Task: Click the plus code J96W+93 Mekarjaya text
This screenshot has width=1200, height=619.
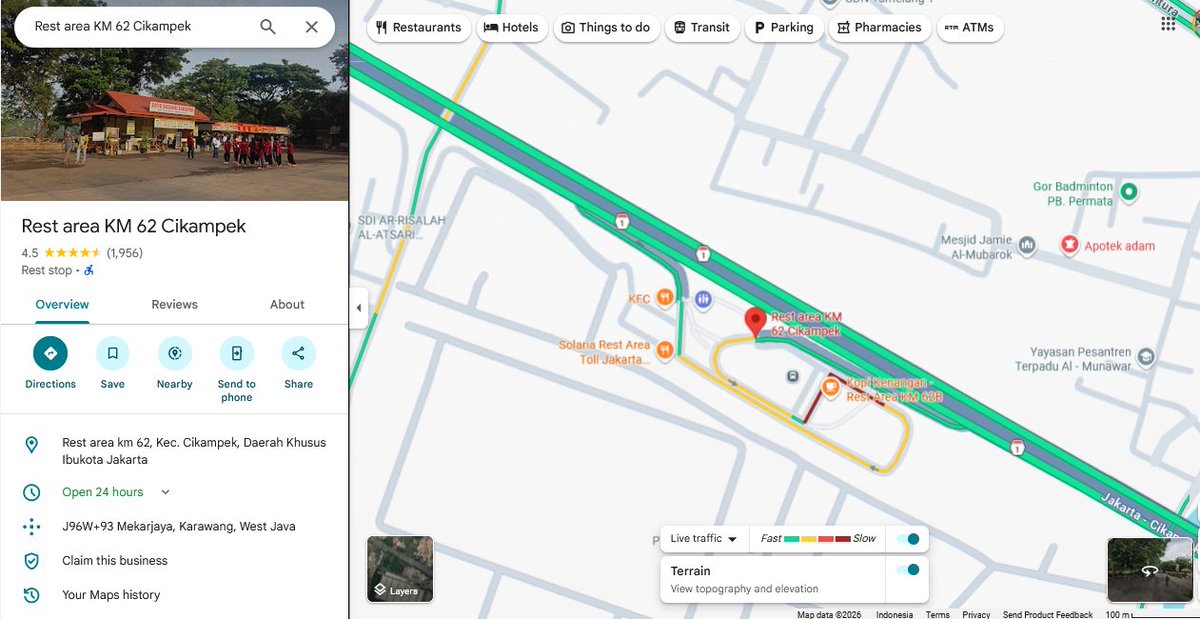Action: (179, 526)
